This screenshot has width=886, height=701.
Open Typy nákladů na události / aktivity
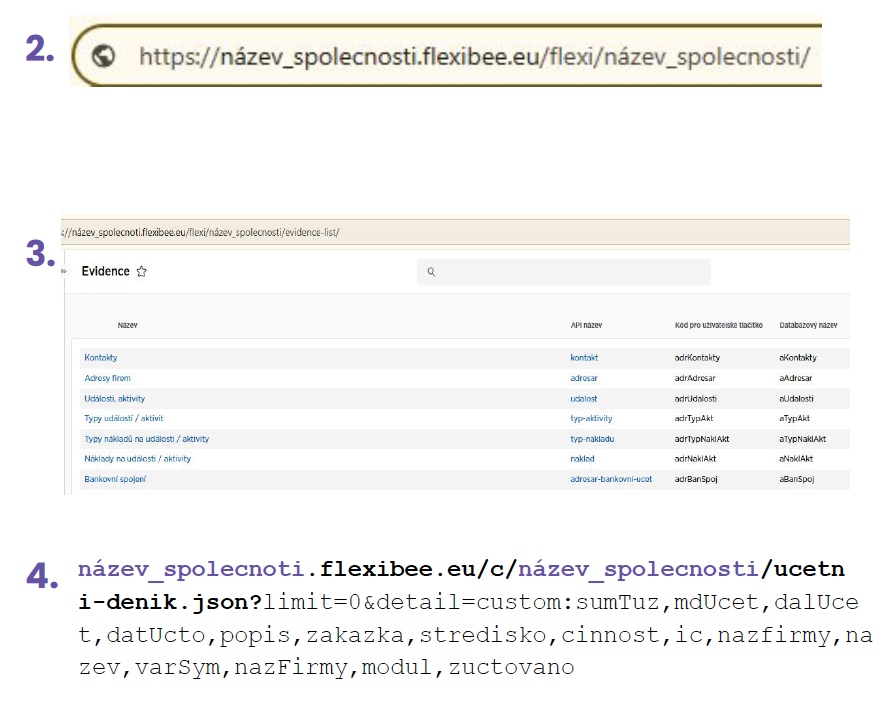(x=147, y=438)
